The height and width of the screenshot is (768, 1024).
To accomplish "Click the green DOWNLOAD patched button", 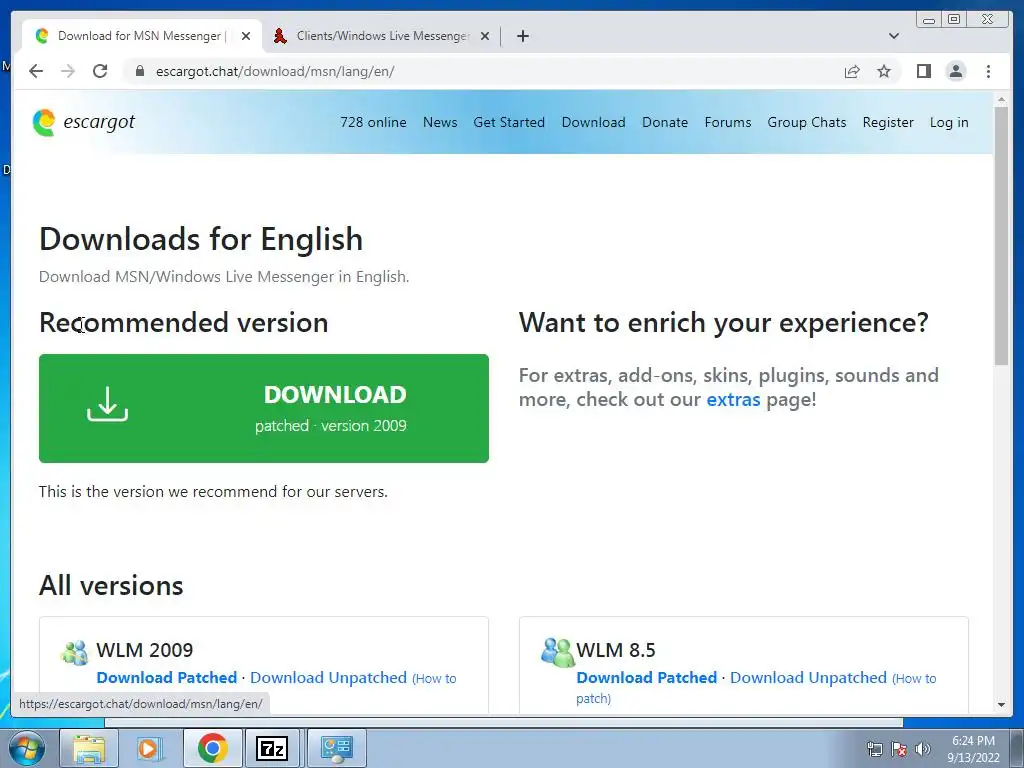I will 264,408.
